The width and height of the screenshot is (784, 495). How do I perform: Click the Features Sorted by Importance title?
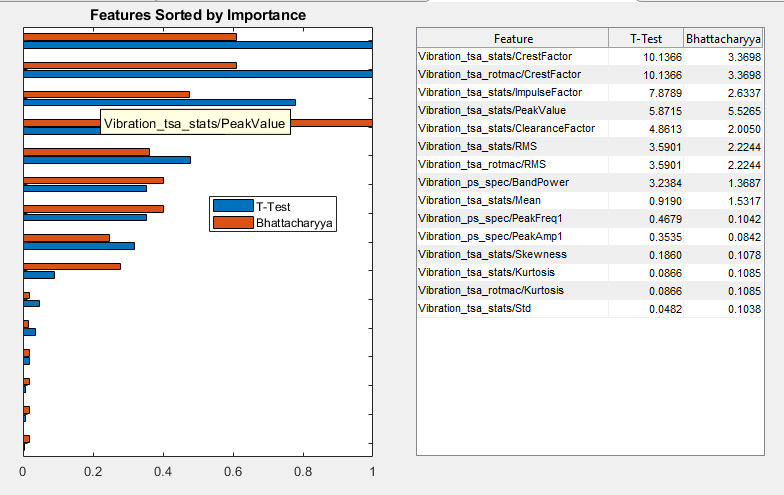coord(198,15)
